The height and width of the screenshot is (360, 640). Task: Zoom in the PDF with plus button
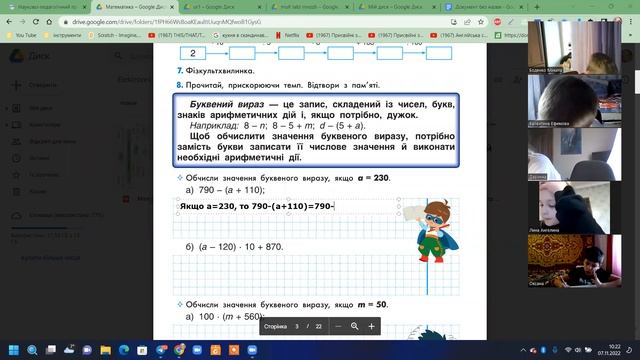pos(371,327)
